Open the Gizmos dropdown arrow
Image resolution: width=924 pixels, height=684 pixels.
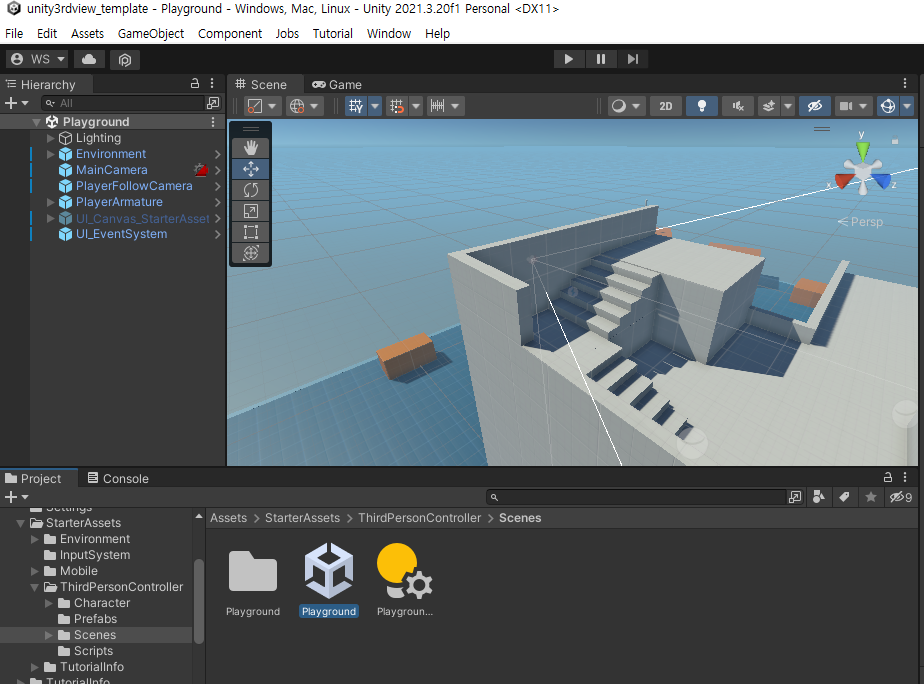(907, 106)
